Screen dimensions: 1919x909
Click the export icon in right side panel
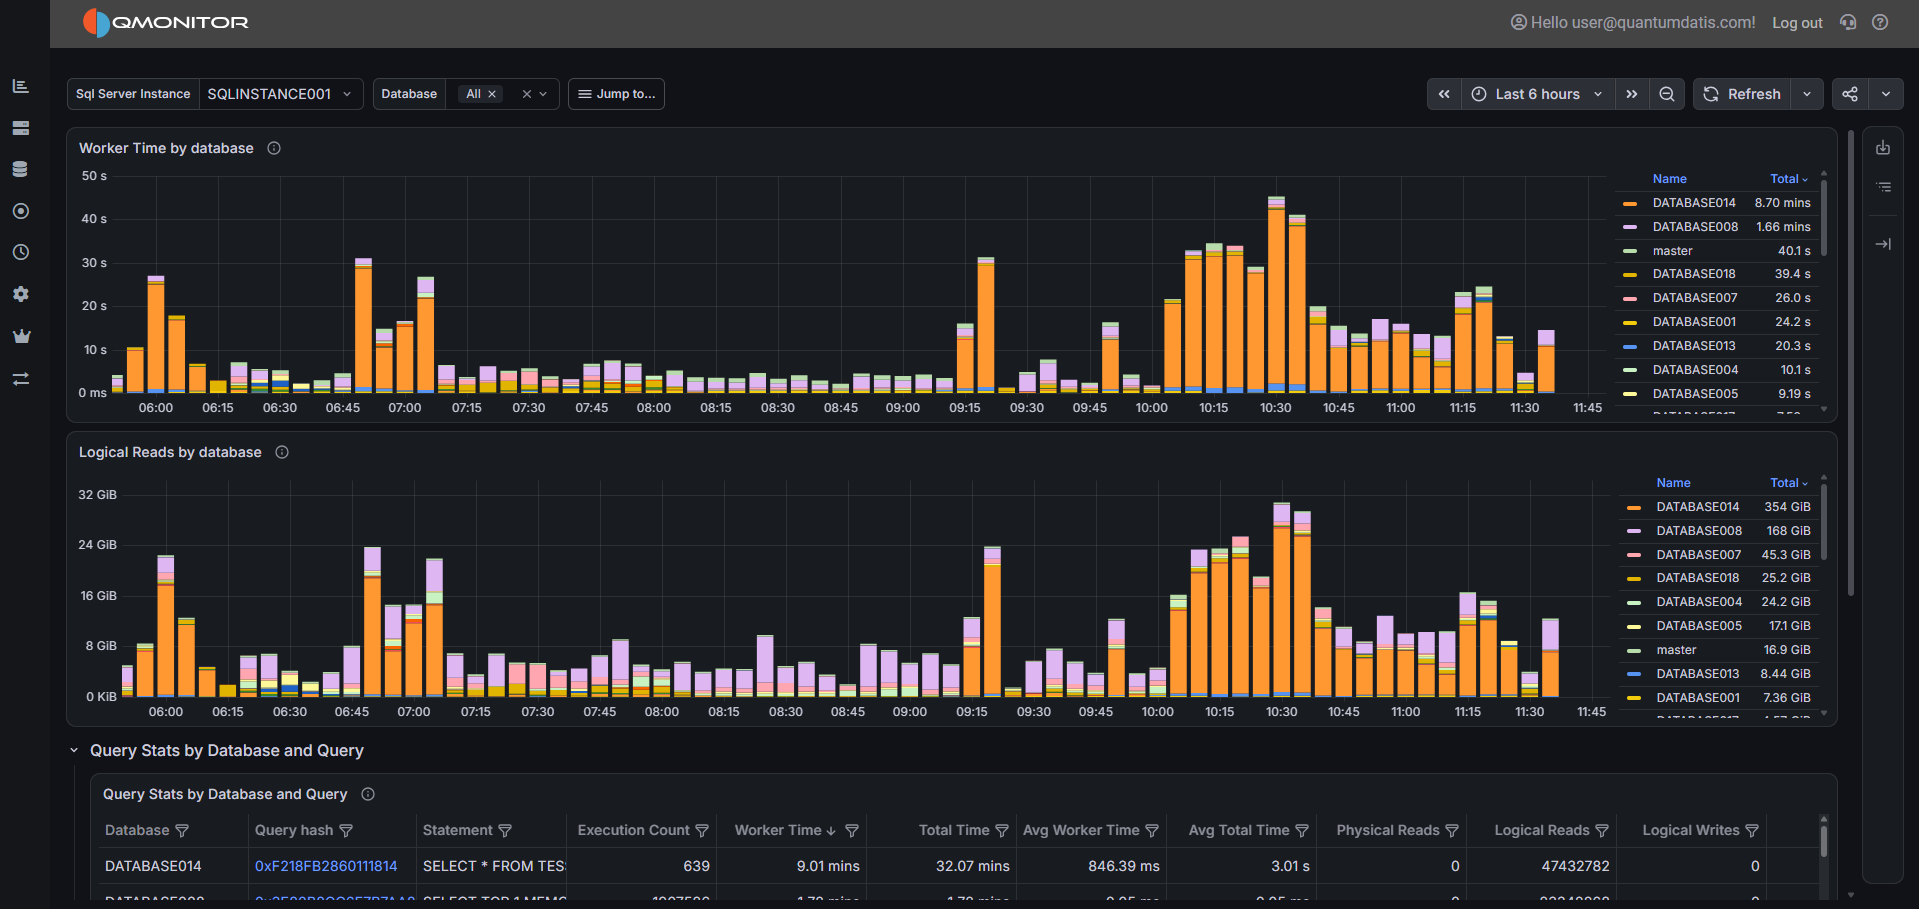1883,148
